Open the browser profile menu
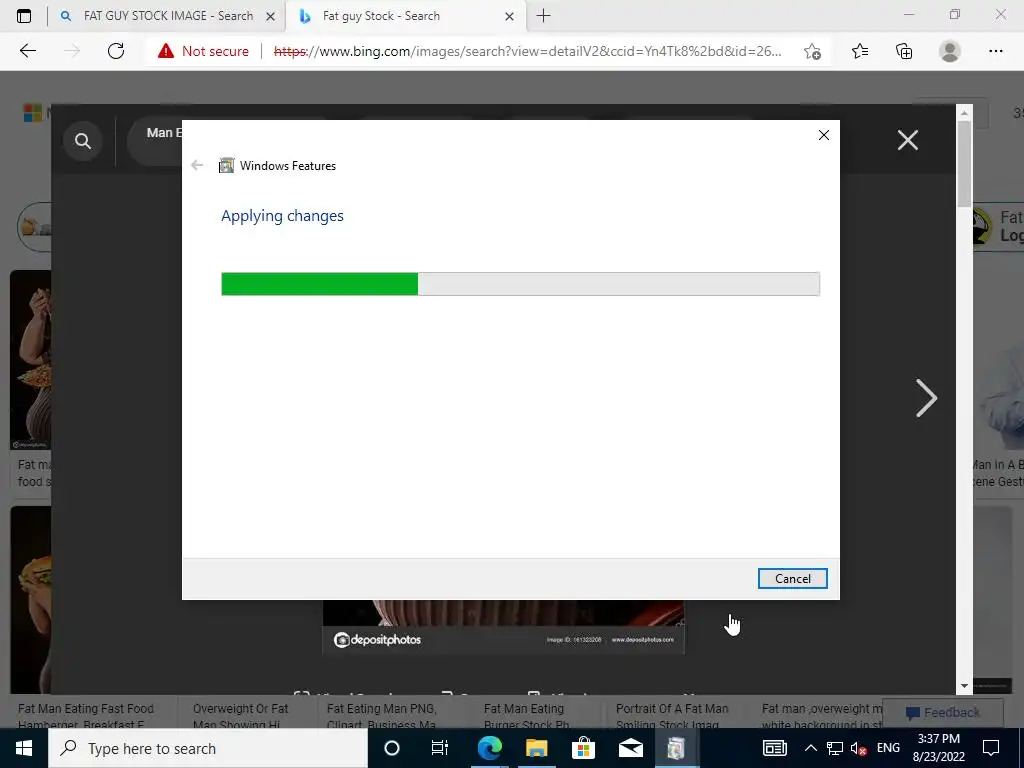Screen dimensions: 1024x768 pyautogui.click(x=950, y=51)
